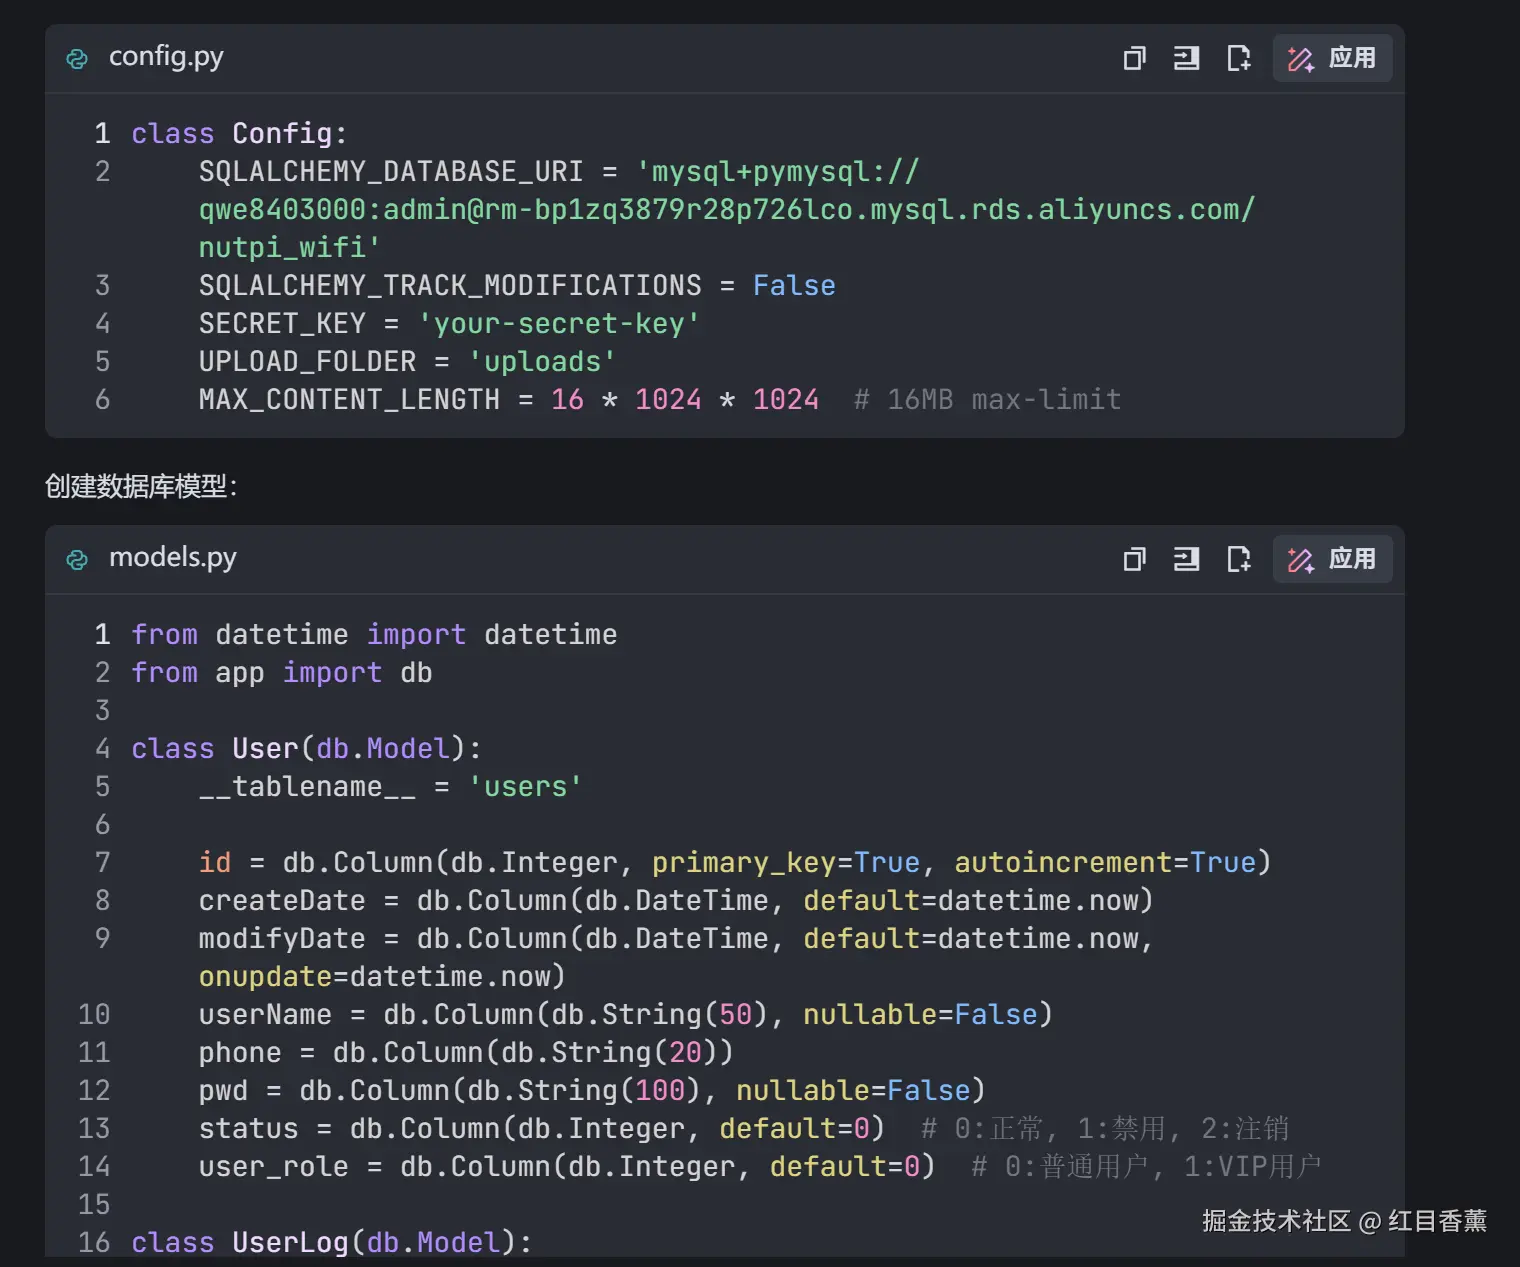Click the Python file icon beside config.py

tap(77, 59)
